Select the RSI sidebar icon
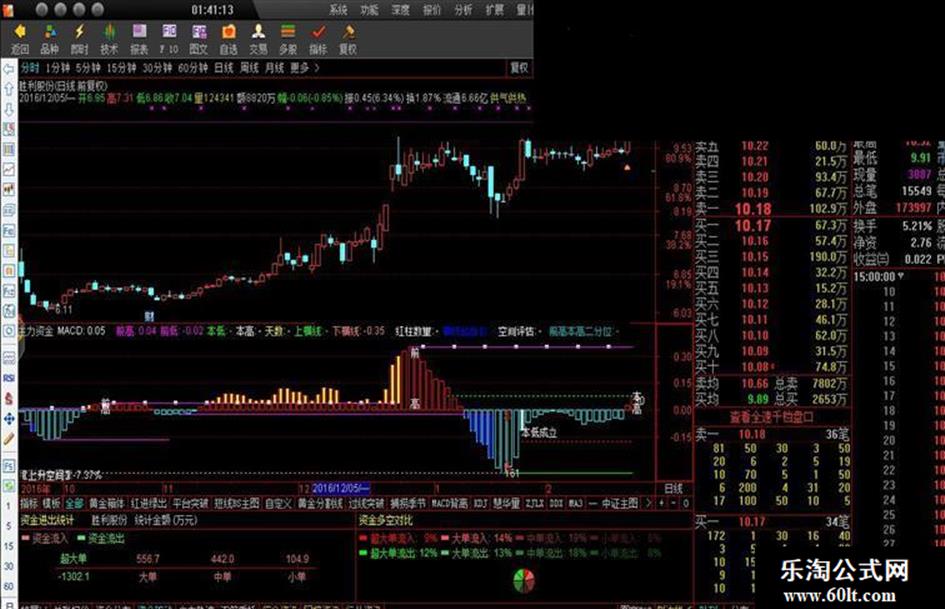This screenshot has width=945, height=609. click(8, 378)
